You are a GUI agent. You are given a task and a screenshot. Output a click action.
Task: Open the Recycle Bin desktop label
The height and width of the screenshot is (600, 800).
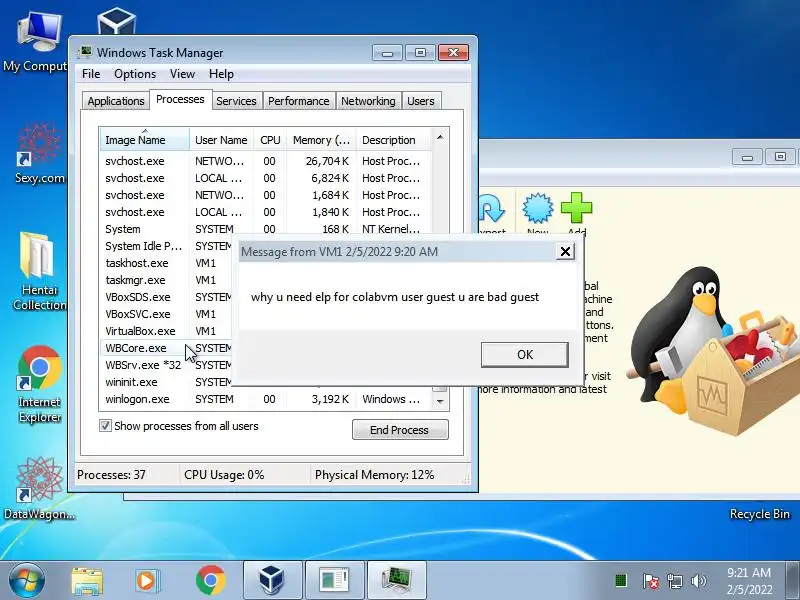pyautogui.click(x=759, y=514)
